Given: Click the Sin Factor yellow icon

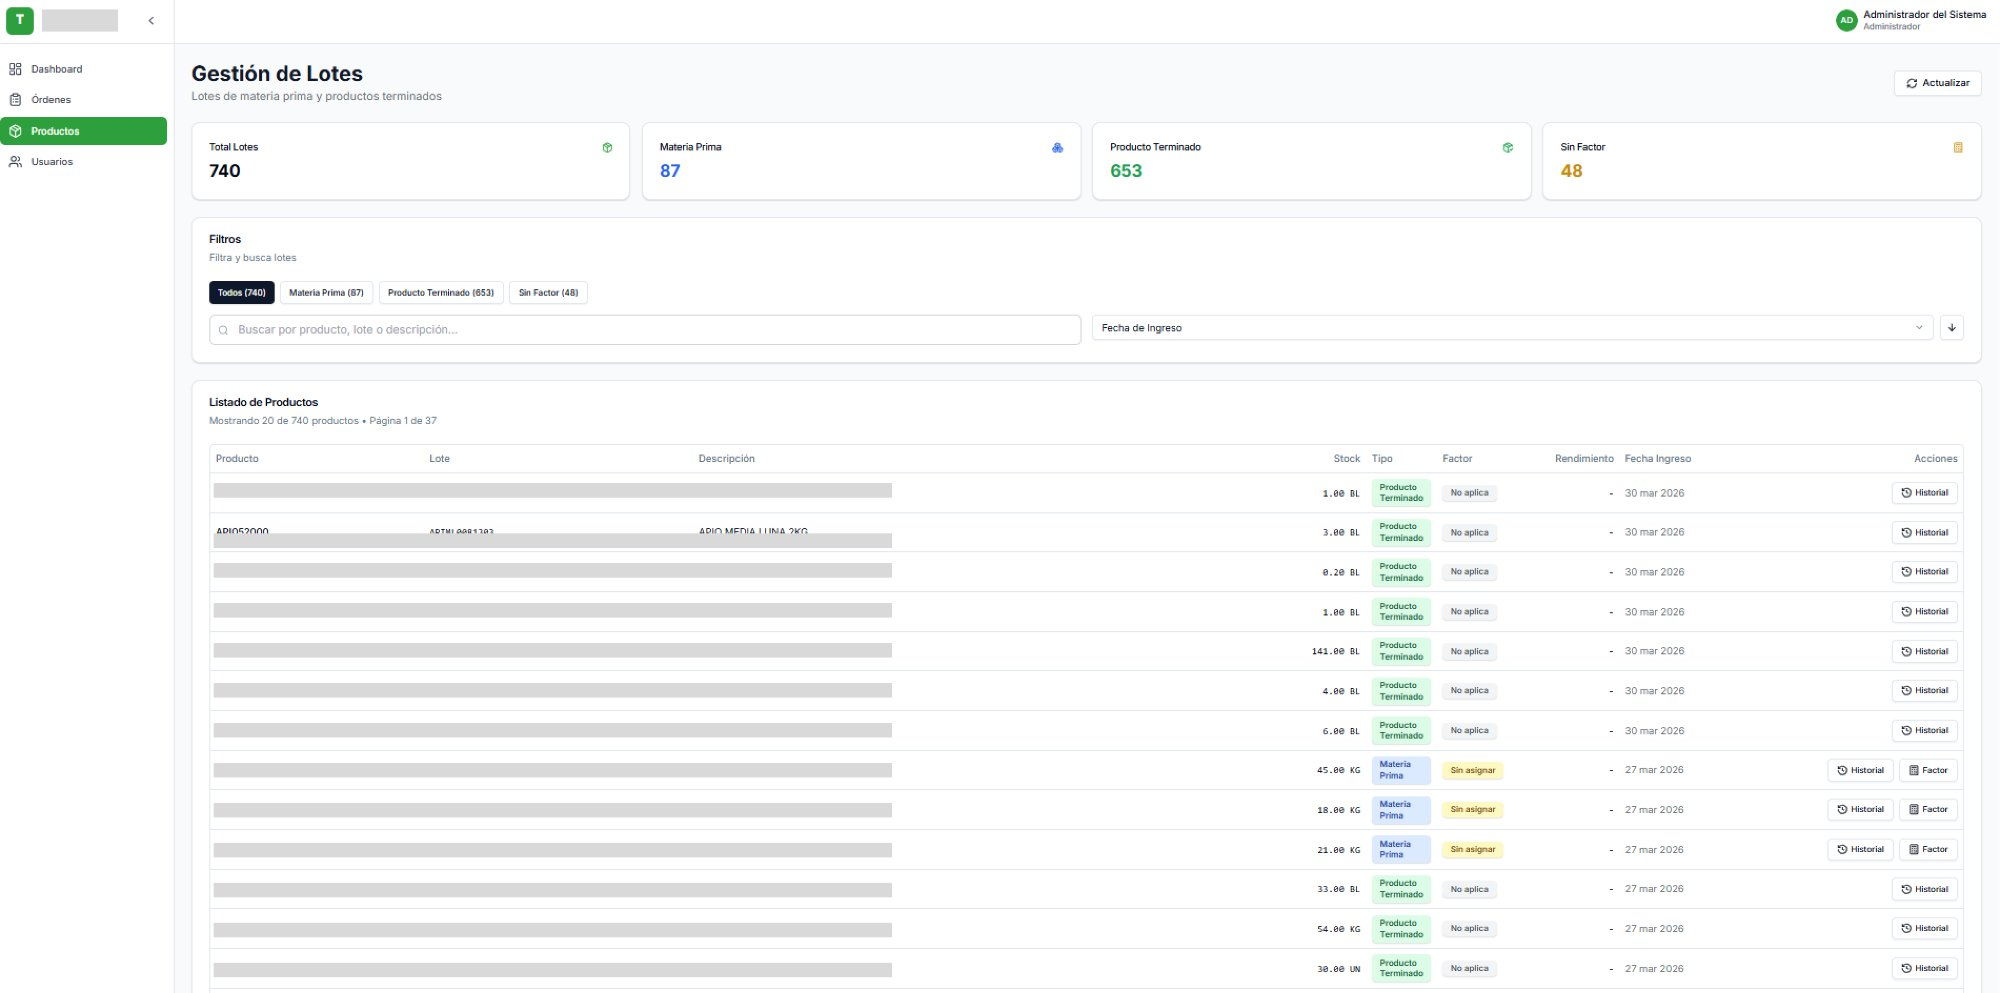Looking at the screenshot, I should coord(1957,148).
